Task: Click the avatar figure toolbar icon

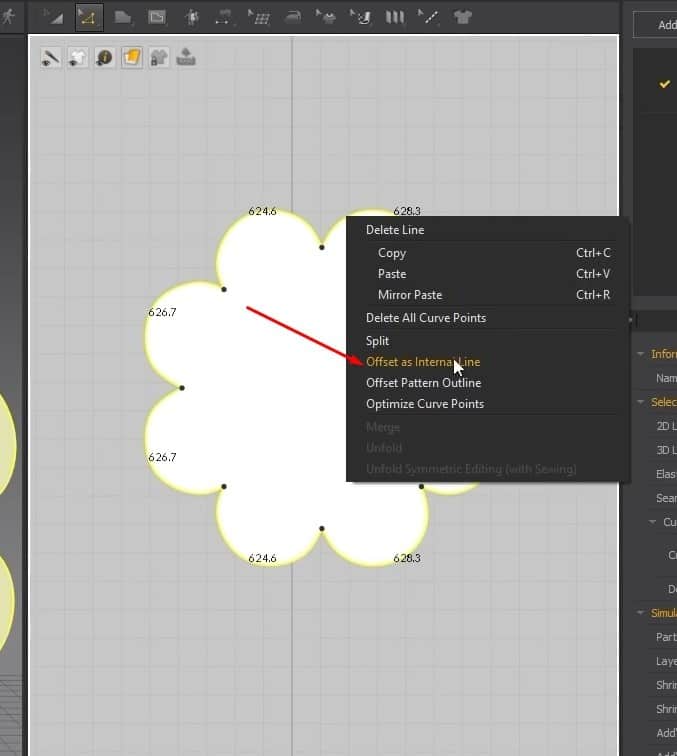Action: tap(191, 17)
